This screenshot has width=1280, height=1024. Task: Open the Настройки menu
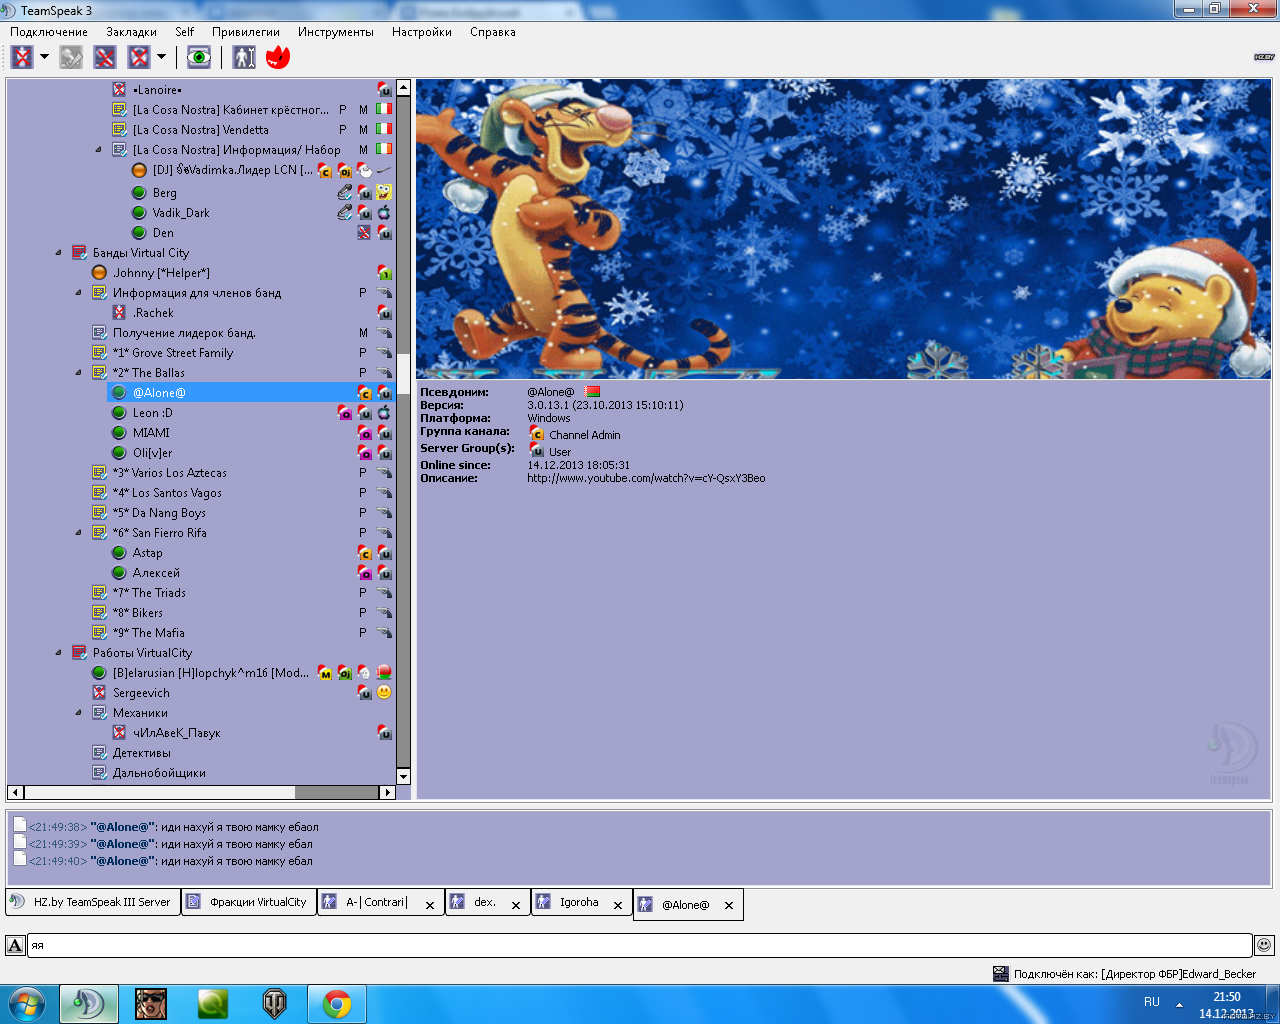click(421, 32)
